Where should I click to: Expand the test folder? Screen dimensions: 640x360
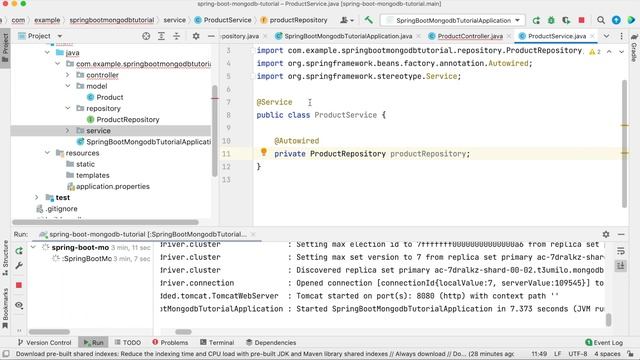tap(37, 198)
